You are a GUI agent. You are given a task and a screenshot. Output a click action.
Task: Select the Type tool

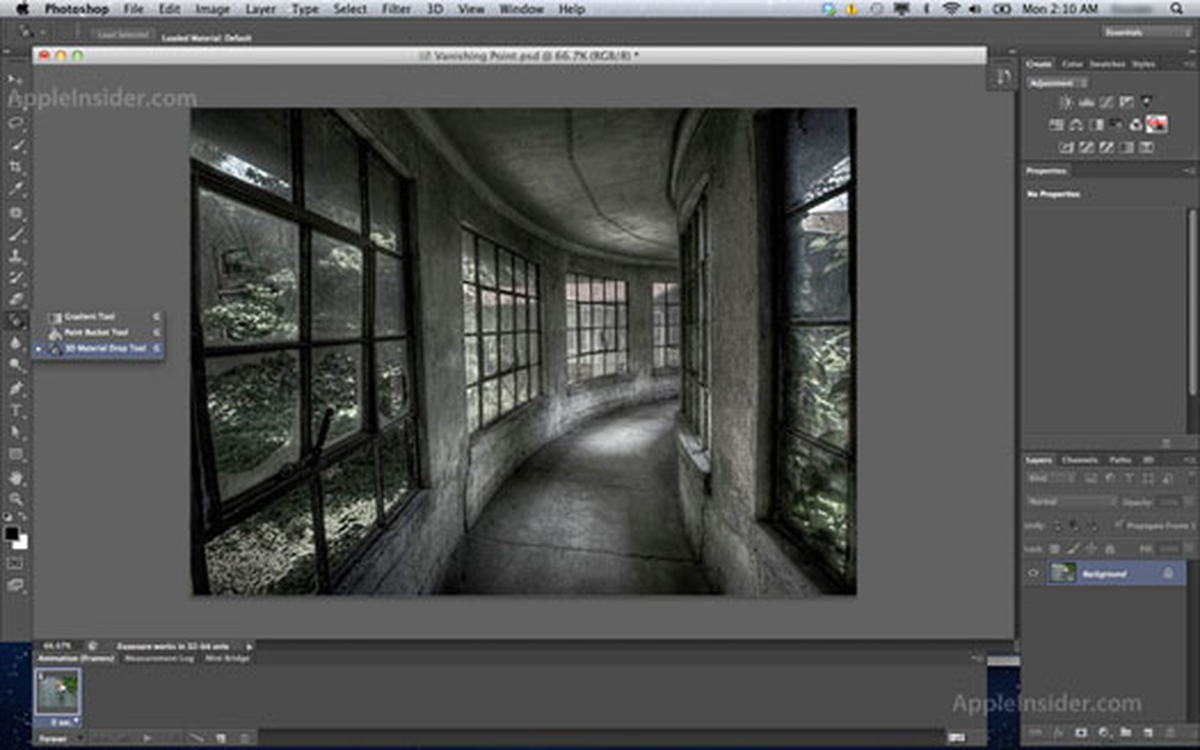[x=16, y=410]
